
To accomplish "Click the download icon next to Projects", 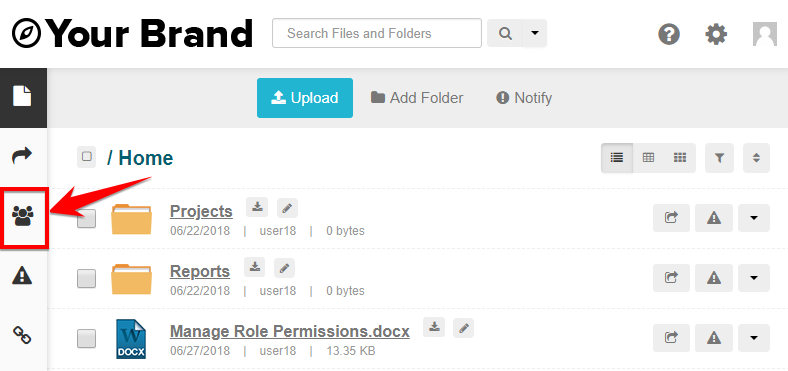I will [x=257, y=208].
